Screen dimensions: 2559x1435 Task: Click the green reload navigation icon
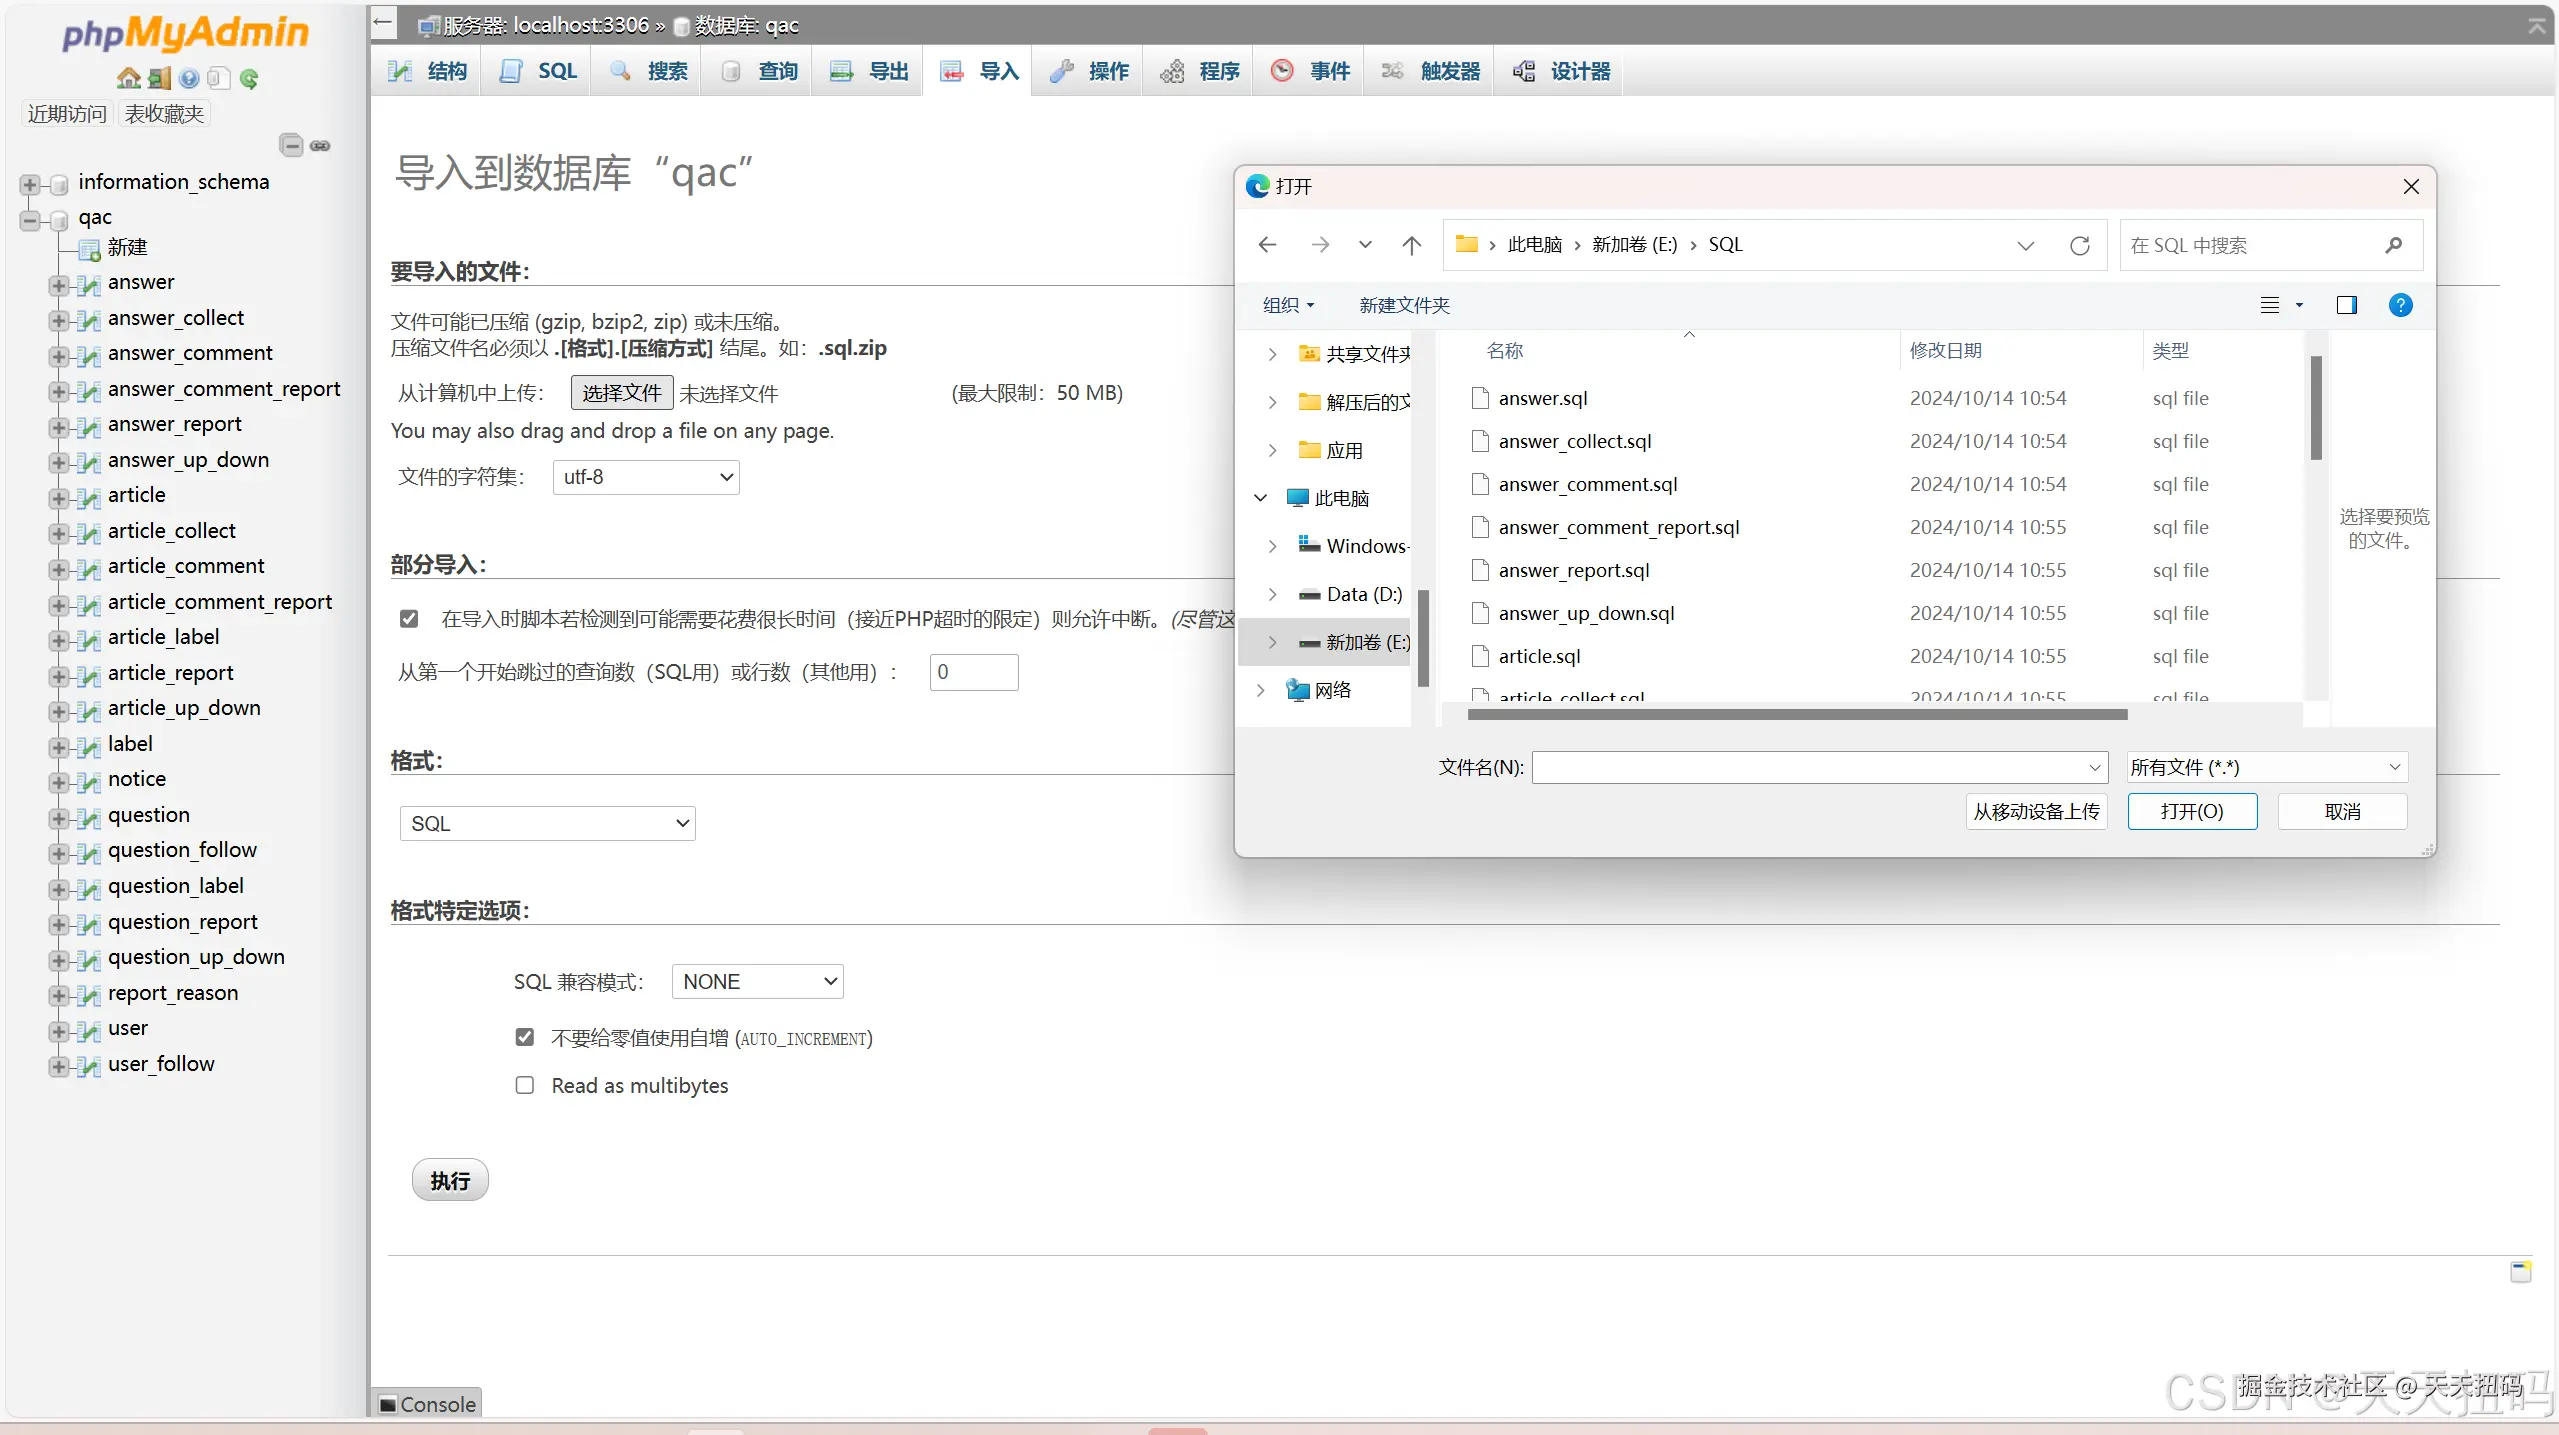(250, 79)
